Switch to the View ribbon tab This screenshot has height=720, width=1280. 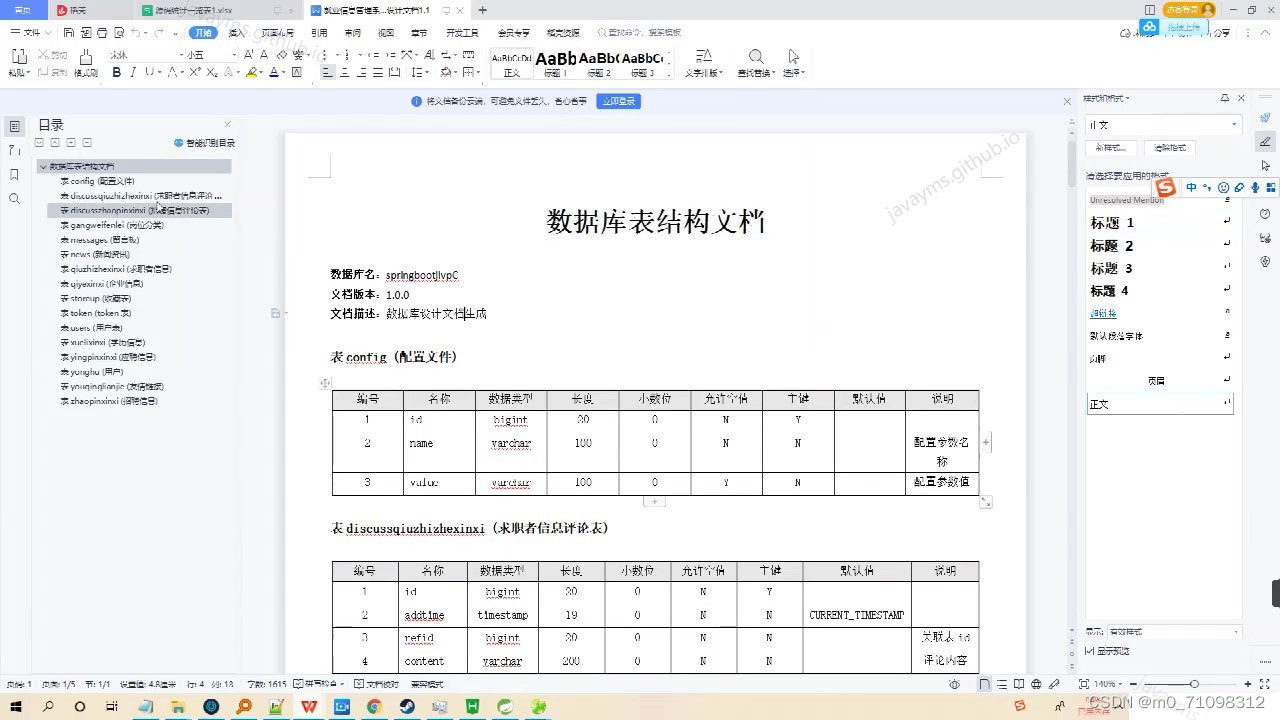[386, 33]
